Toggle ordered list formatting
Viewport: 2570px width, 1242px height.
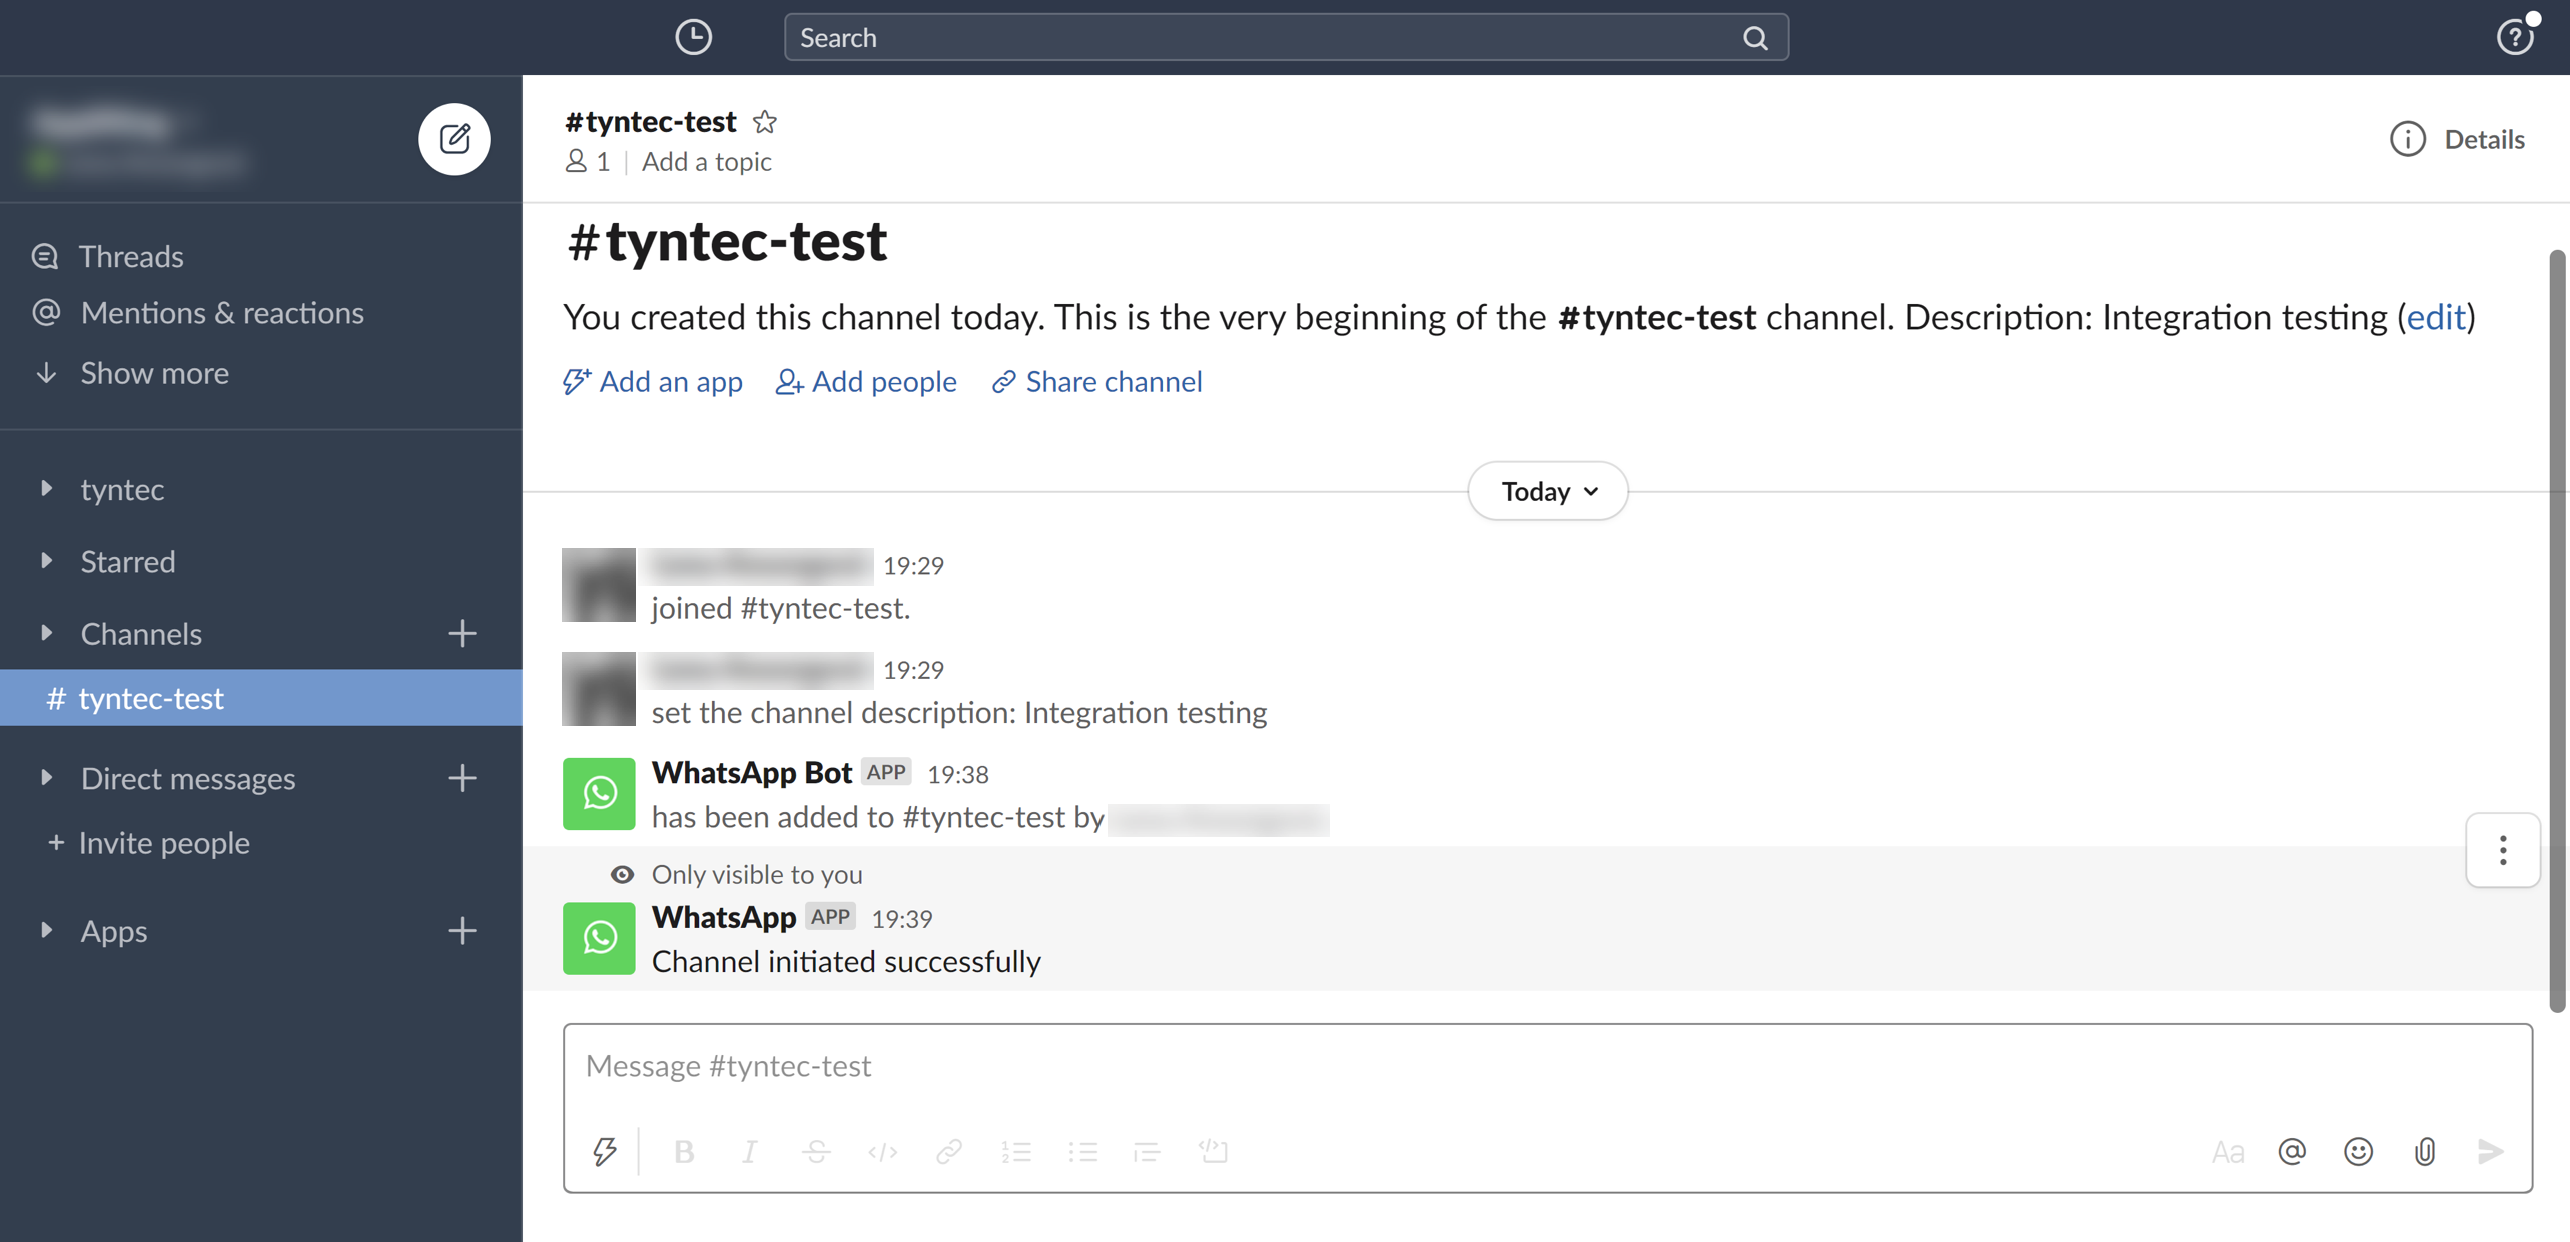coord(1016,1152)
